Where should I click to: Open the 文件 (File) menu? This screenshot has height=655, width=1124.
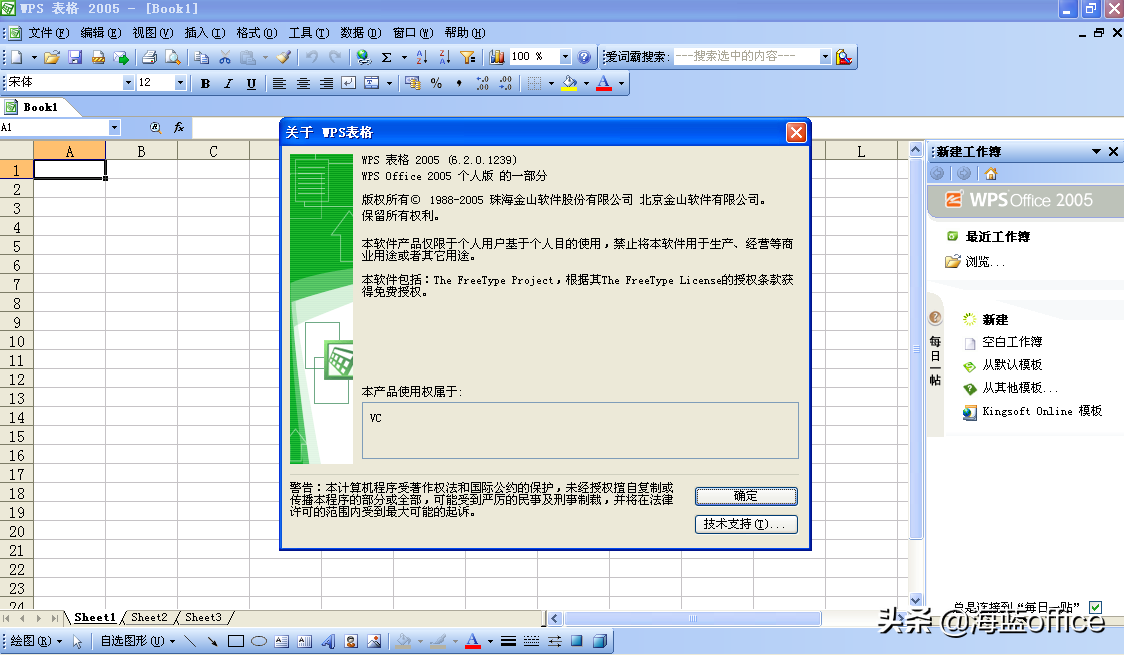[x=49, y=33]
